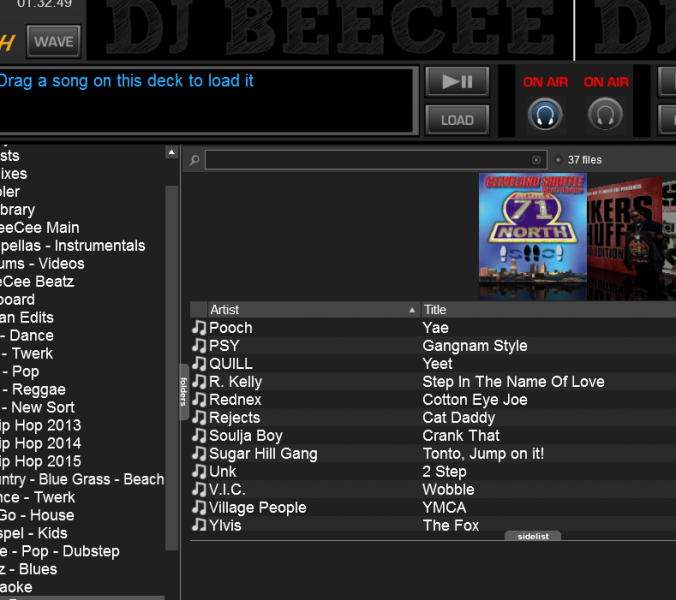Focus the song search field

[376, 160]
